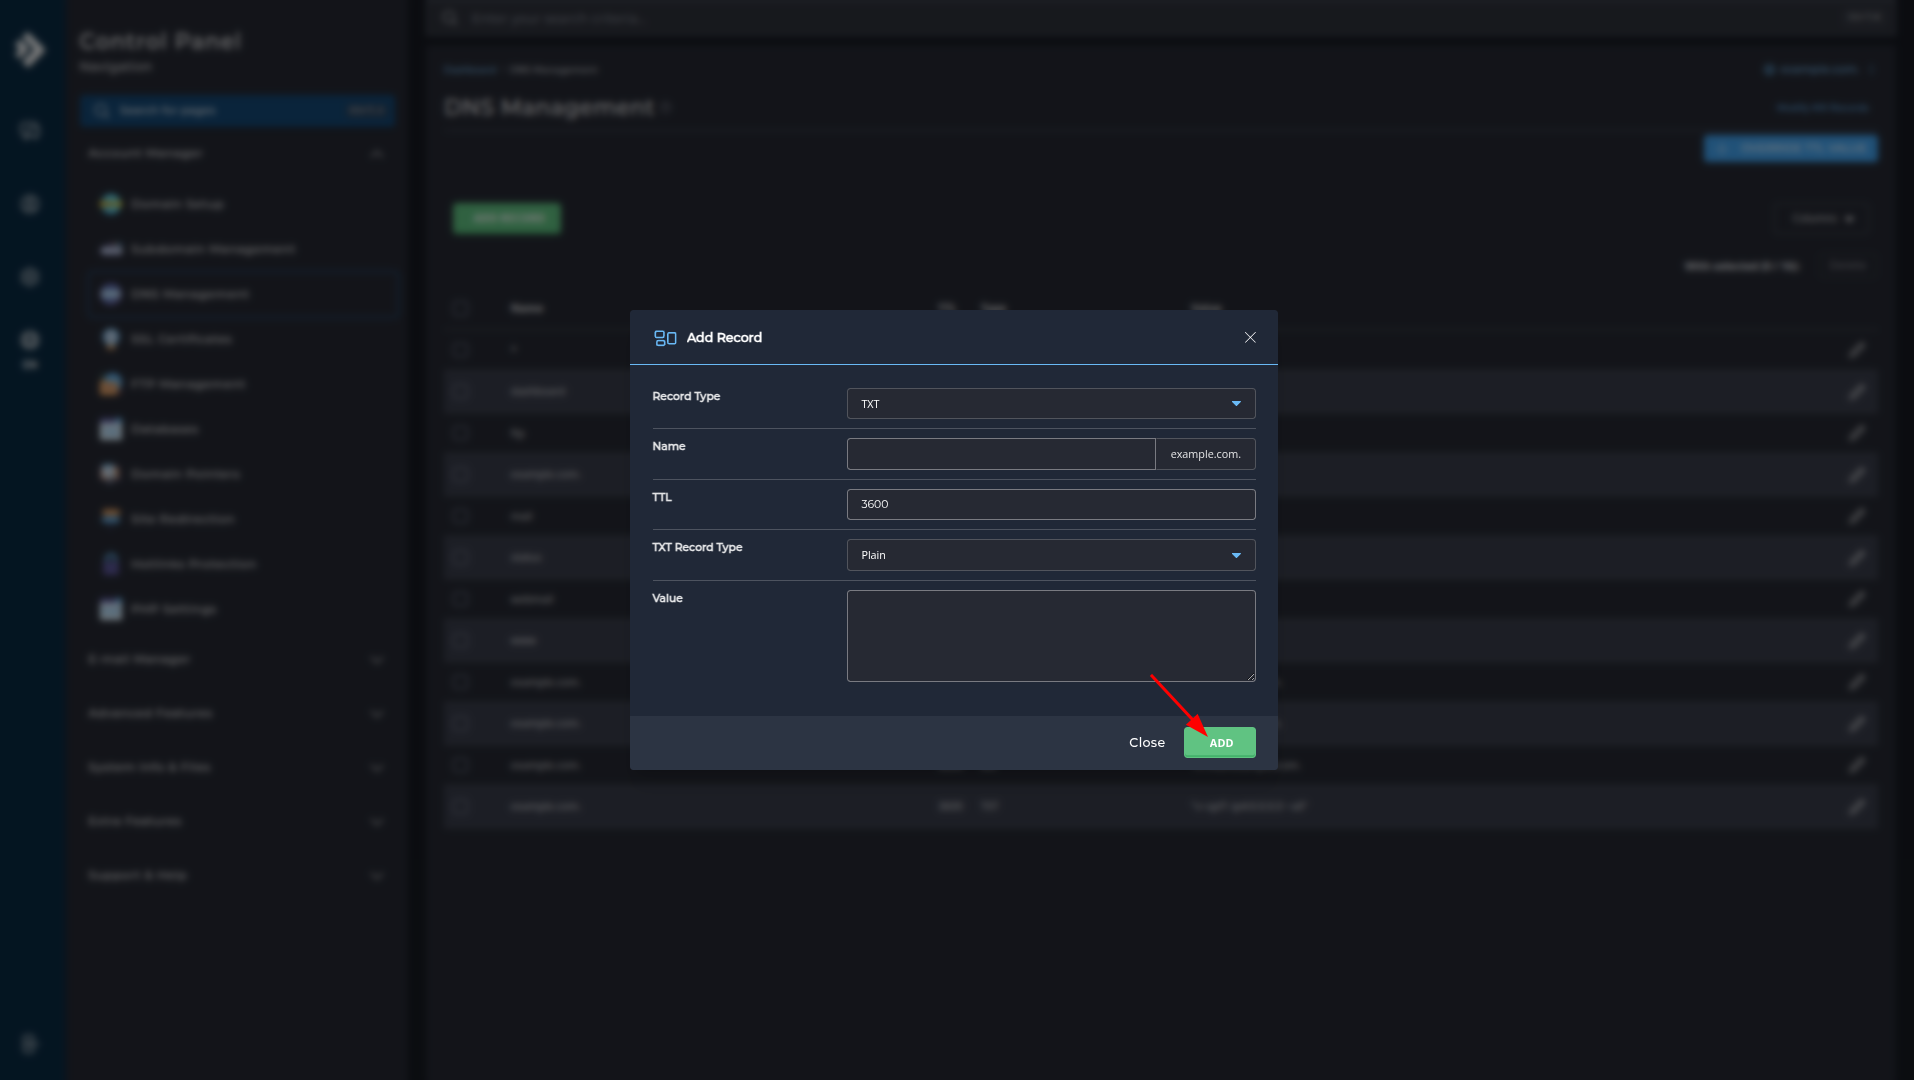Select the Domain Setup globe icon in sidebar
Viewport: 1914px width, 1080px height.
pyautogui.click(x=110, y=204)
